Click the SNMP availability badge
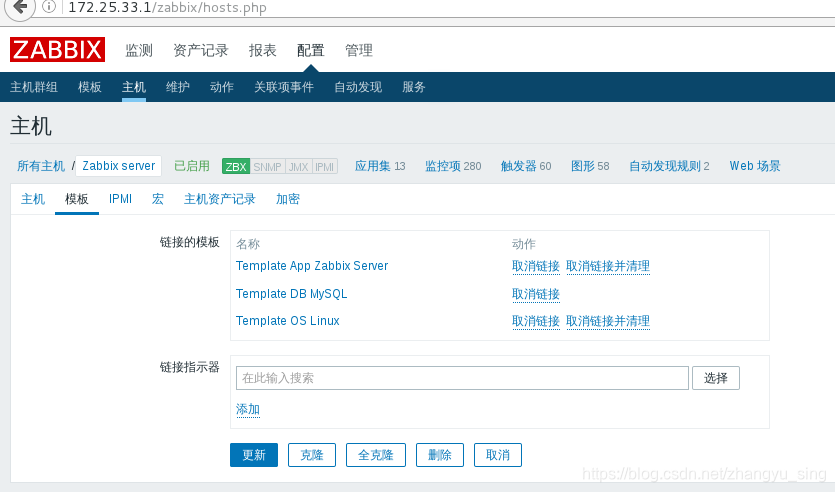This screenshot has height=492, width=835. [267, 167]
